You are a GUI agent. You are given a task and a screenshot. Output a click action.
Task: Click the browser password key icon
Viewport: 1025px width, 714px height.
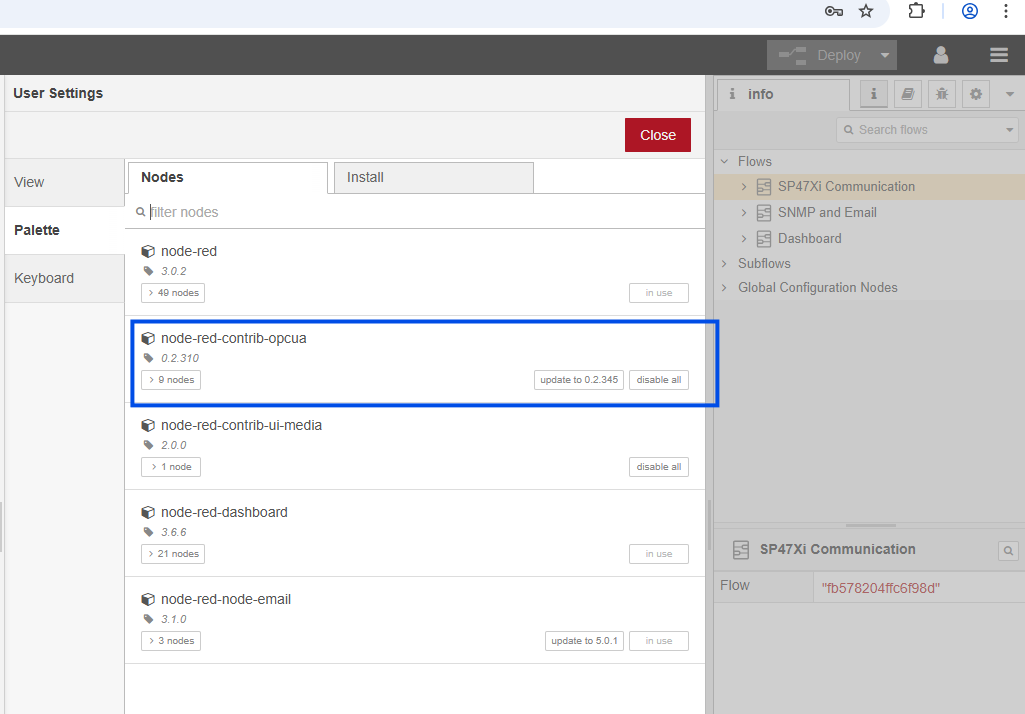coord(833,11)
